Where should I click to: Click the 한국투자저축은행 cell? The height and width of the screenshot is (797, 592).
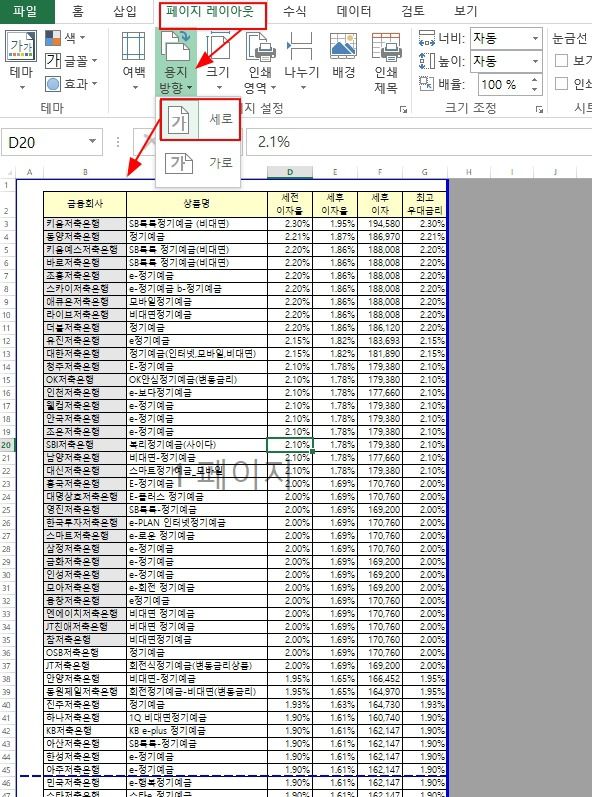(85, 523)
